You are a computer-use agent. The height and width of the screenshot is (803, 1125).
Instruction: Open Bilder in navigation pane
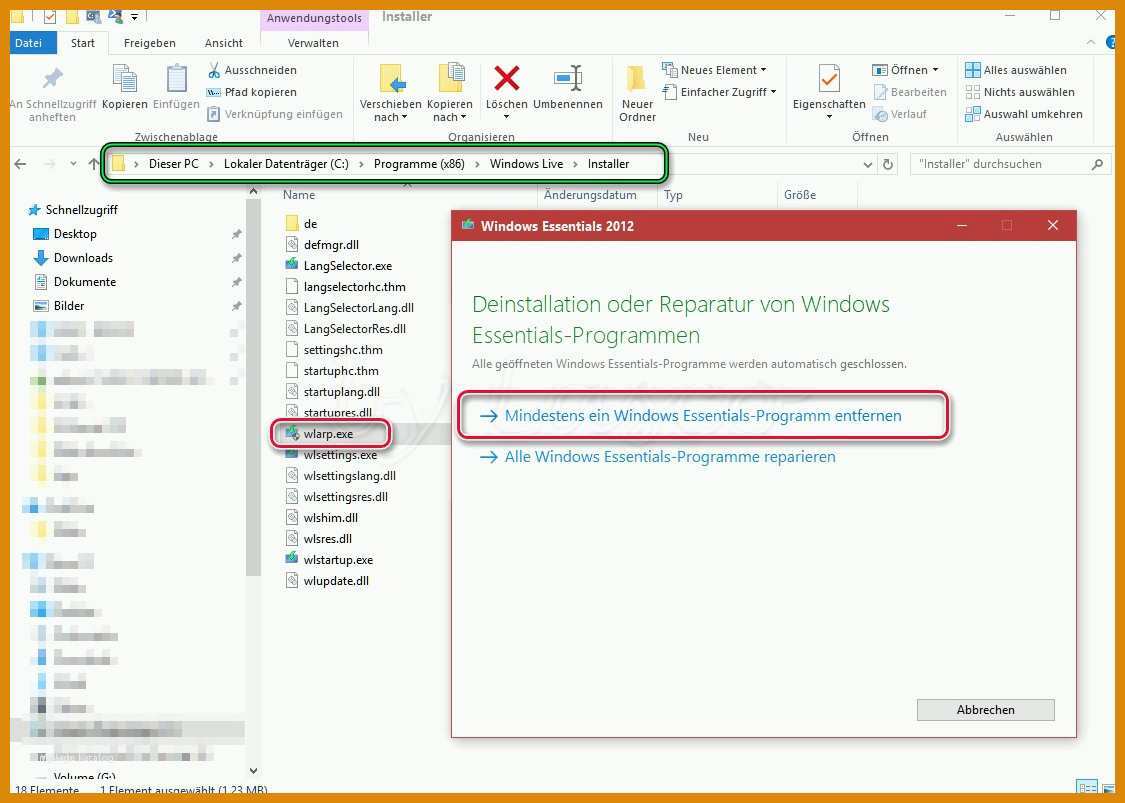(69, 306)
